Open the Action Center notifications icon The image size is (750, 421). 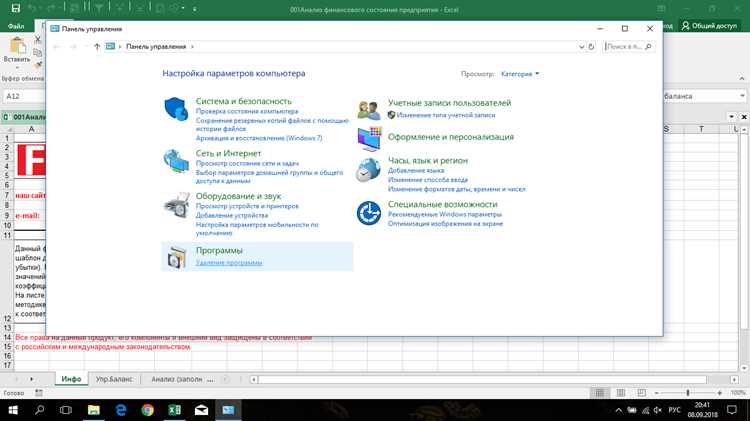732,410
